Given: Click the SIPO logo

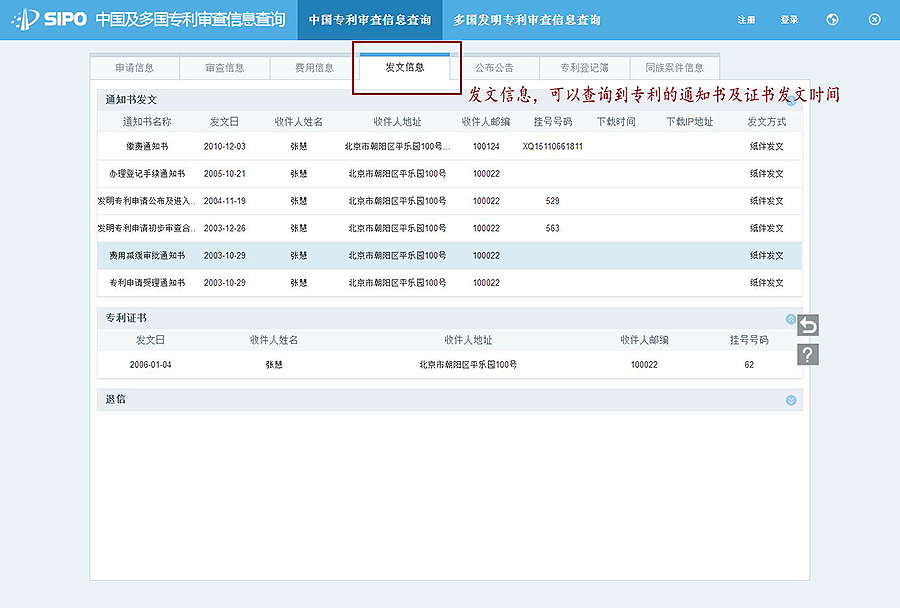Looking at the screenshot, I should point(50,20).
